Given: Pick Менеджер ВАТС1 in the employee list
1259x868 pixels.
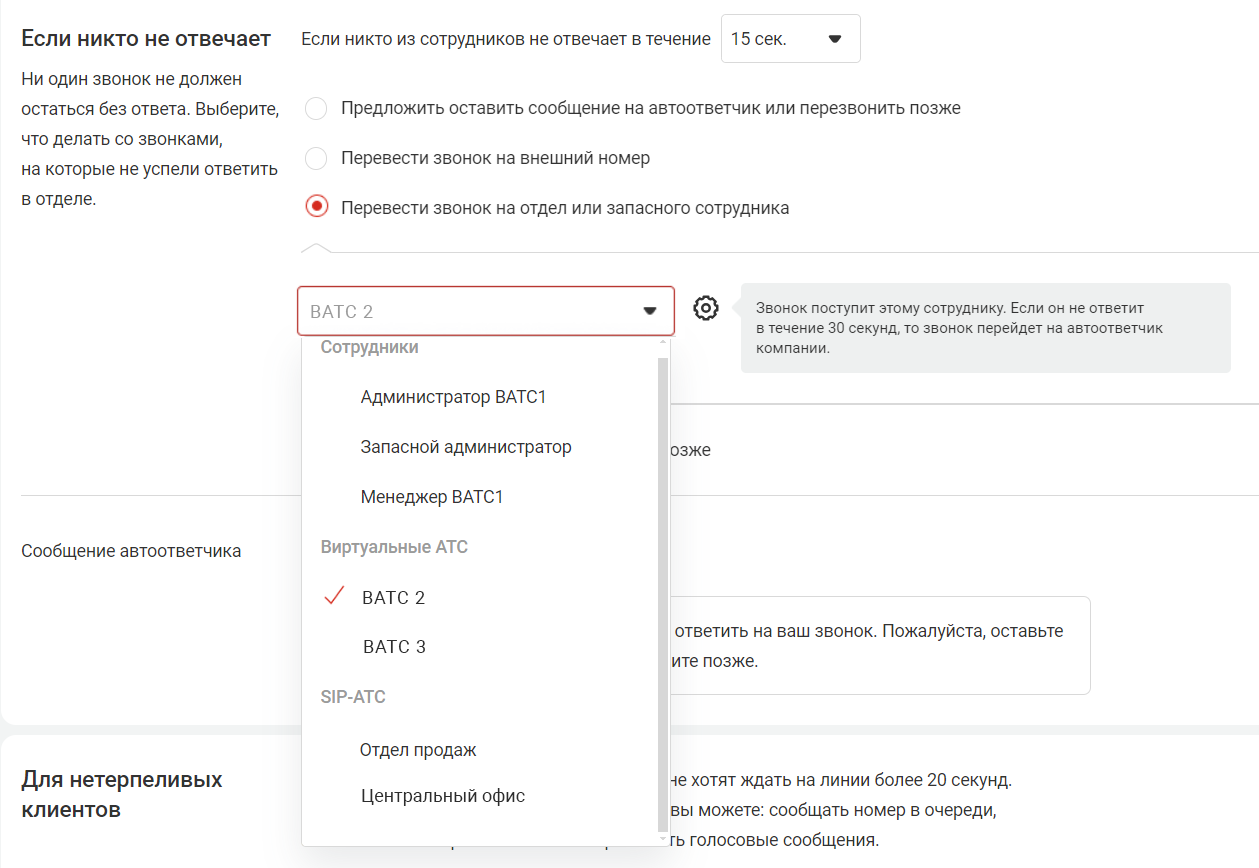Looking at the screenshot, I should click(432, 497).
